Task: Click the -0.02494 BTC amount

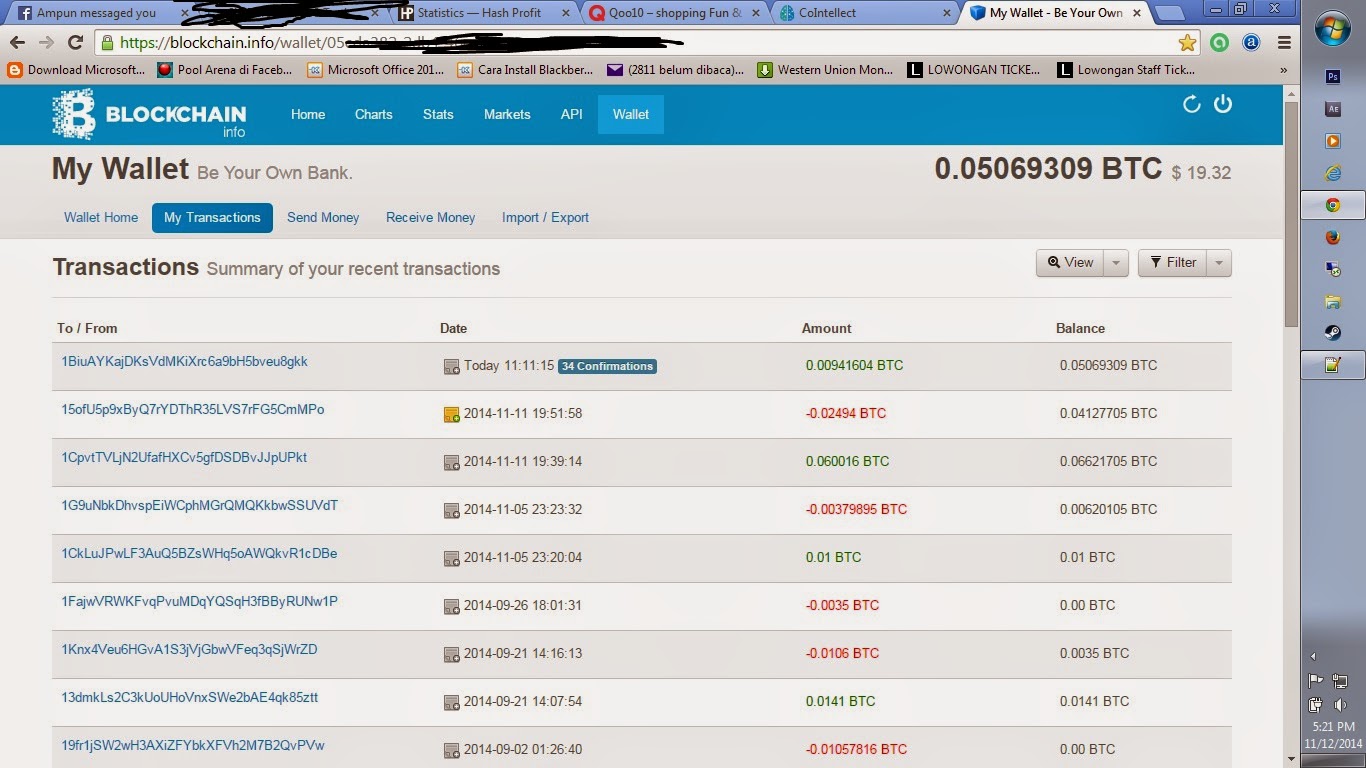Action: [x=846, y=413]
